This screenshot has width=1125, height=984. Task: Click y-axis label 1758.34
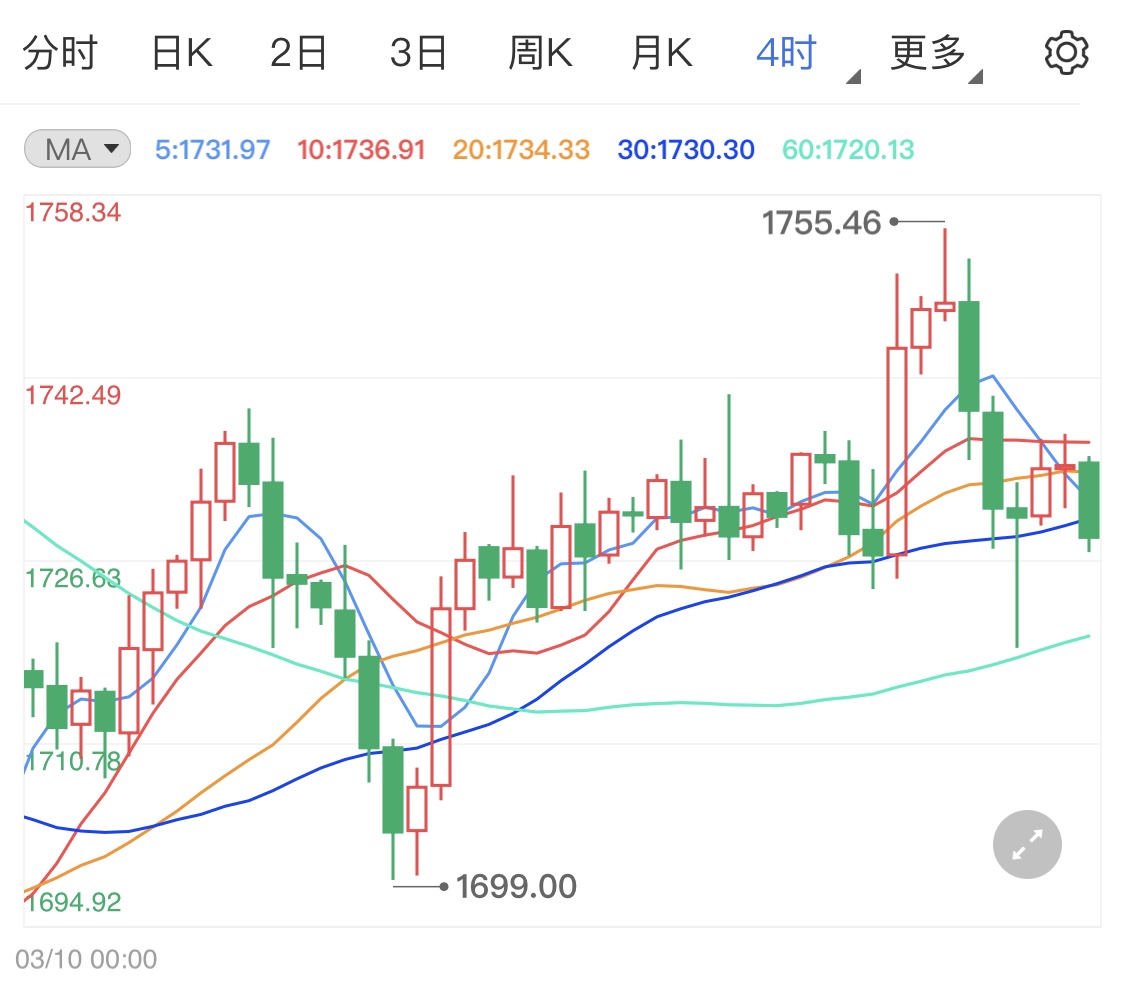pos(73,212)
